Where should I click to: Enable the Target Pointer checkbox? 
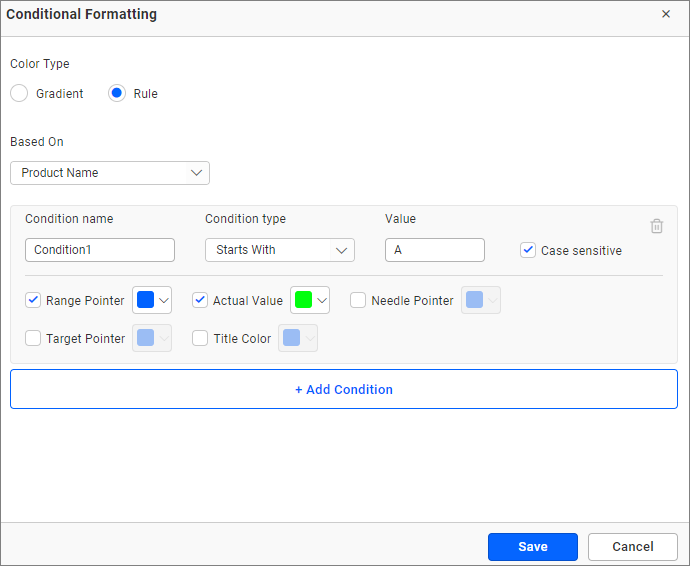(x=33, y=338)
